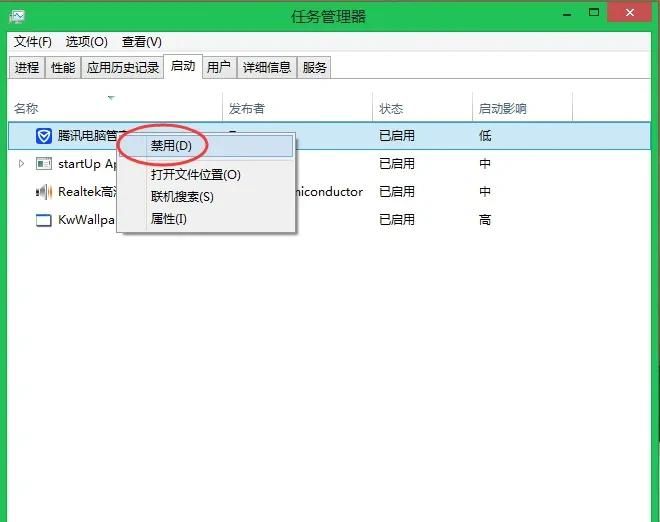This screenshot has height=522, width=660.
Task: Switch to the 性能 tab
Action: 63,67
